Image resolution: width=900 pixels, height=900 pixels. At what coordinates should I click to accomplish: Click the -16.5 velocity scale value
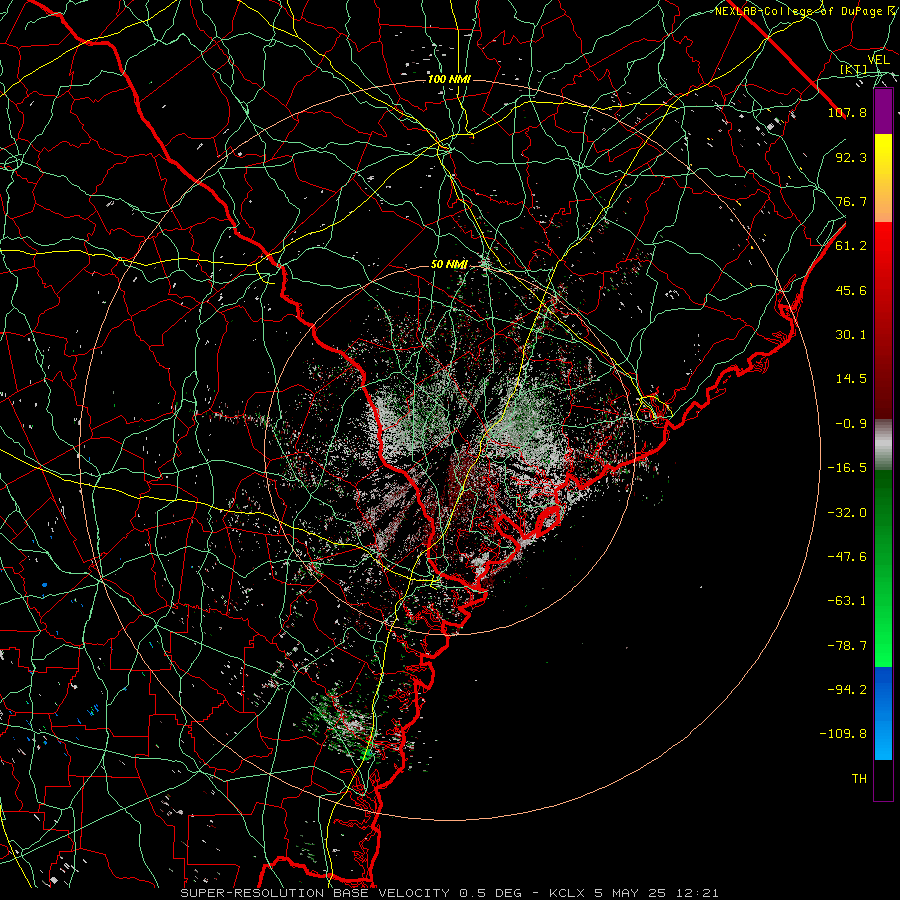847,468
